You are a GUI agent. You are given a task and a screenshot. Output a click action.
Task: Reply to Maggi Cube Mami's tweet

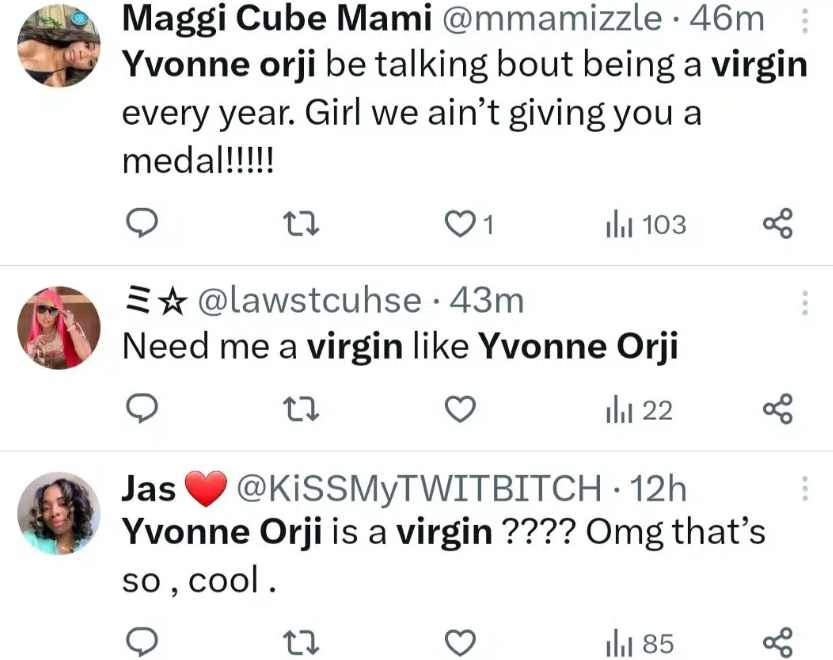pyautogui.click(x=143, y=224)
